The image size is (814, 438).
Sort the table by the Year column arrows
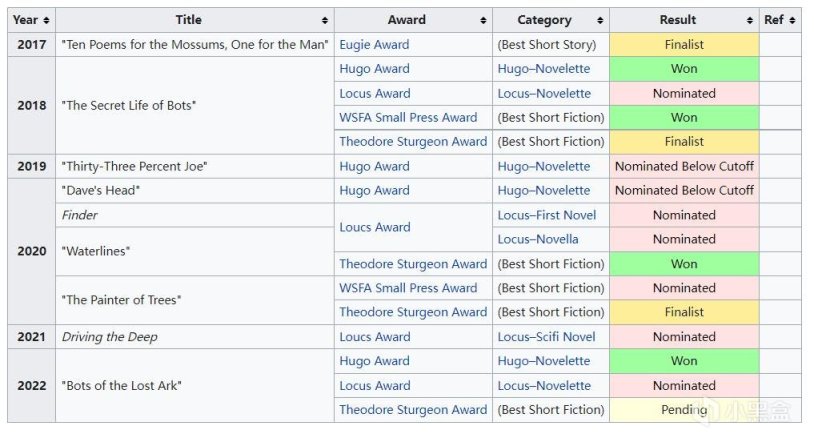(46, 20)
